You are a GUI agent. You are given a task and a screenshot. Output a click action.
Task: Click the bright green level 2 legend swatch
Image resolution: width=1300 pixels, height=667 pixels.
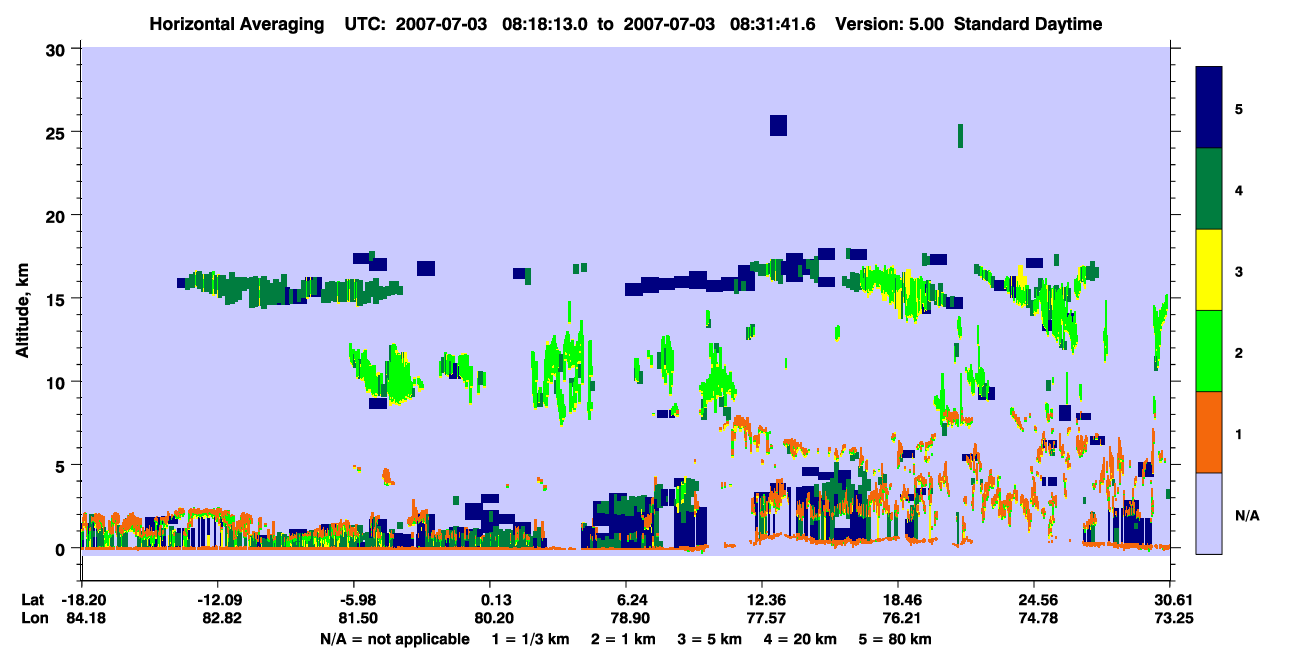point(1209,351)
